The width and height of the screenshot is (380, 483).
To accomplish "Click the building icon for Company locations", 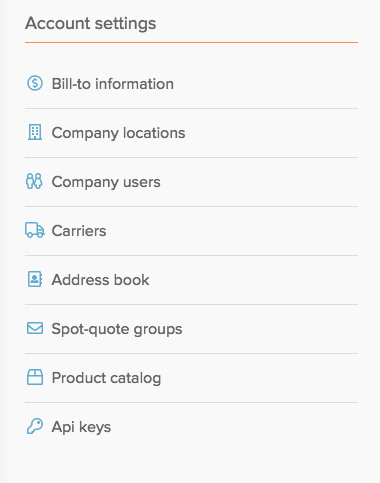I will coord(35,132).
